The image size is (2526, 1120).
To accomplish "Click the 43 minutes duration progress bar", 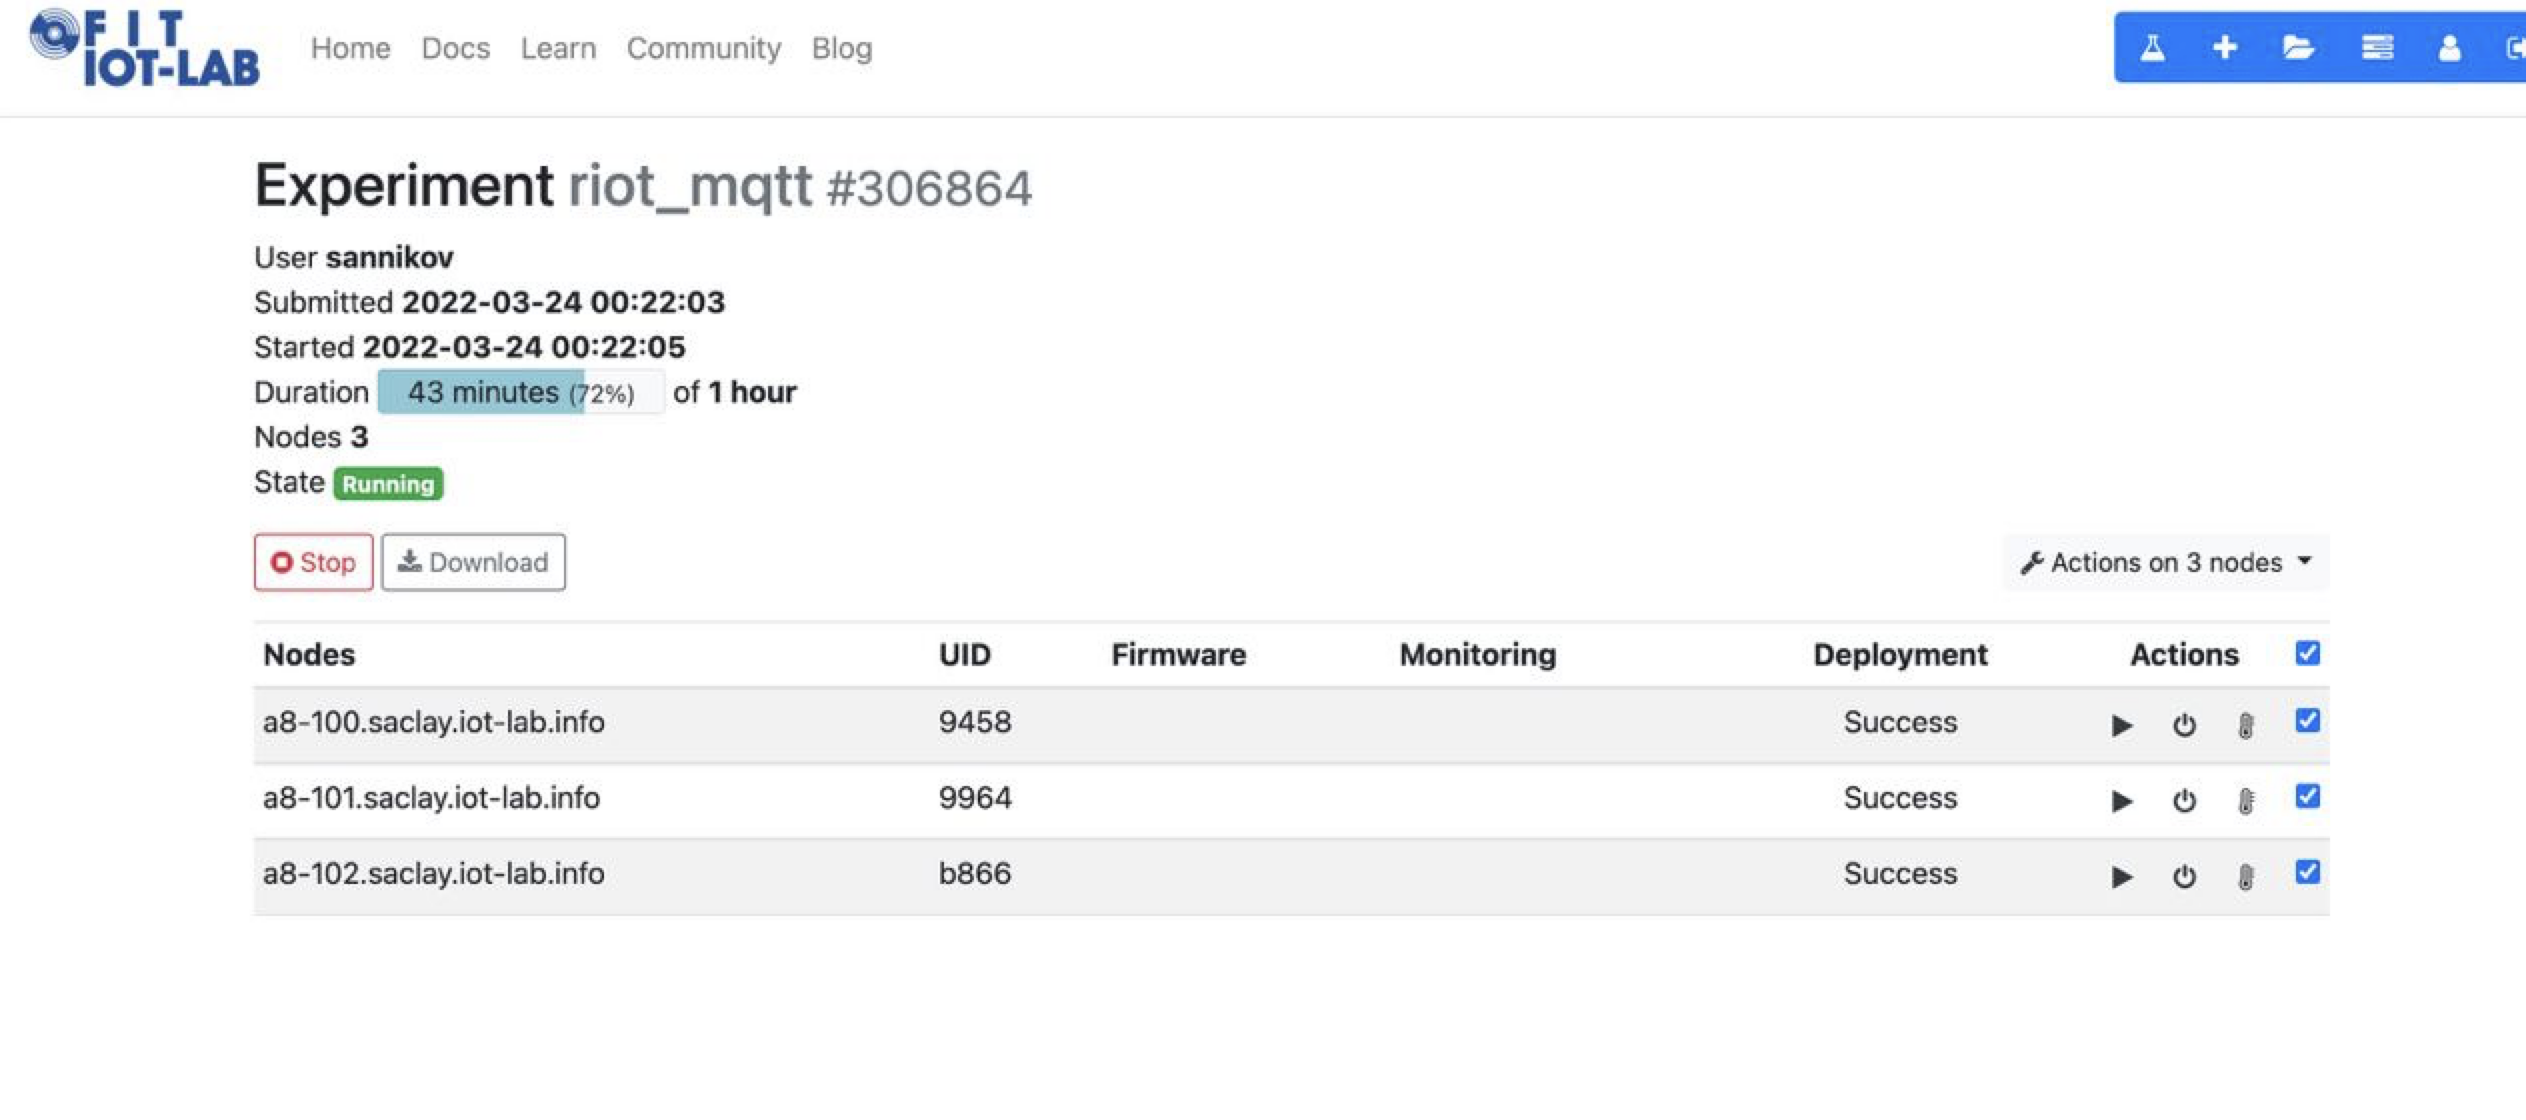I will click(520, 391).
